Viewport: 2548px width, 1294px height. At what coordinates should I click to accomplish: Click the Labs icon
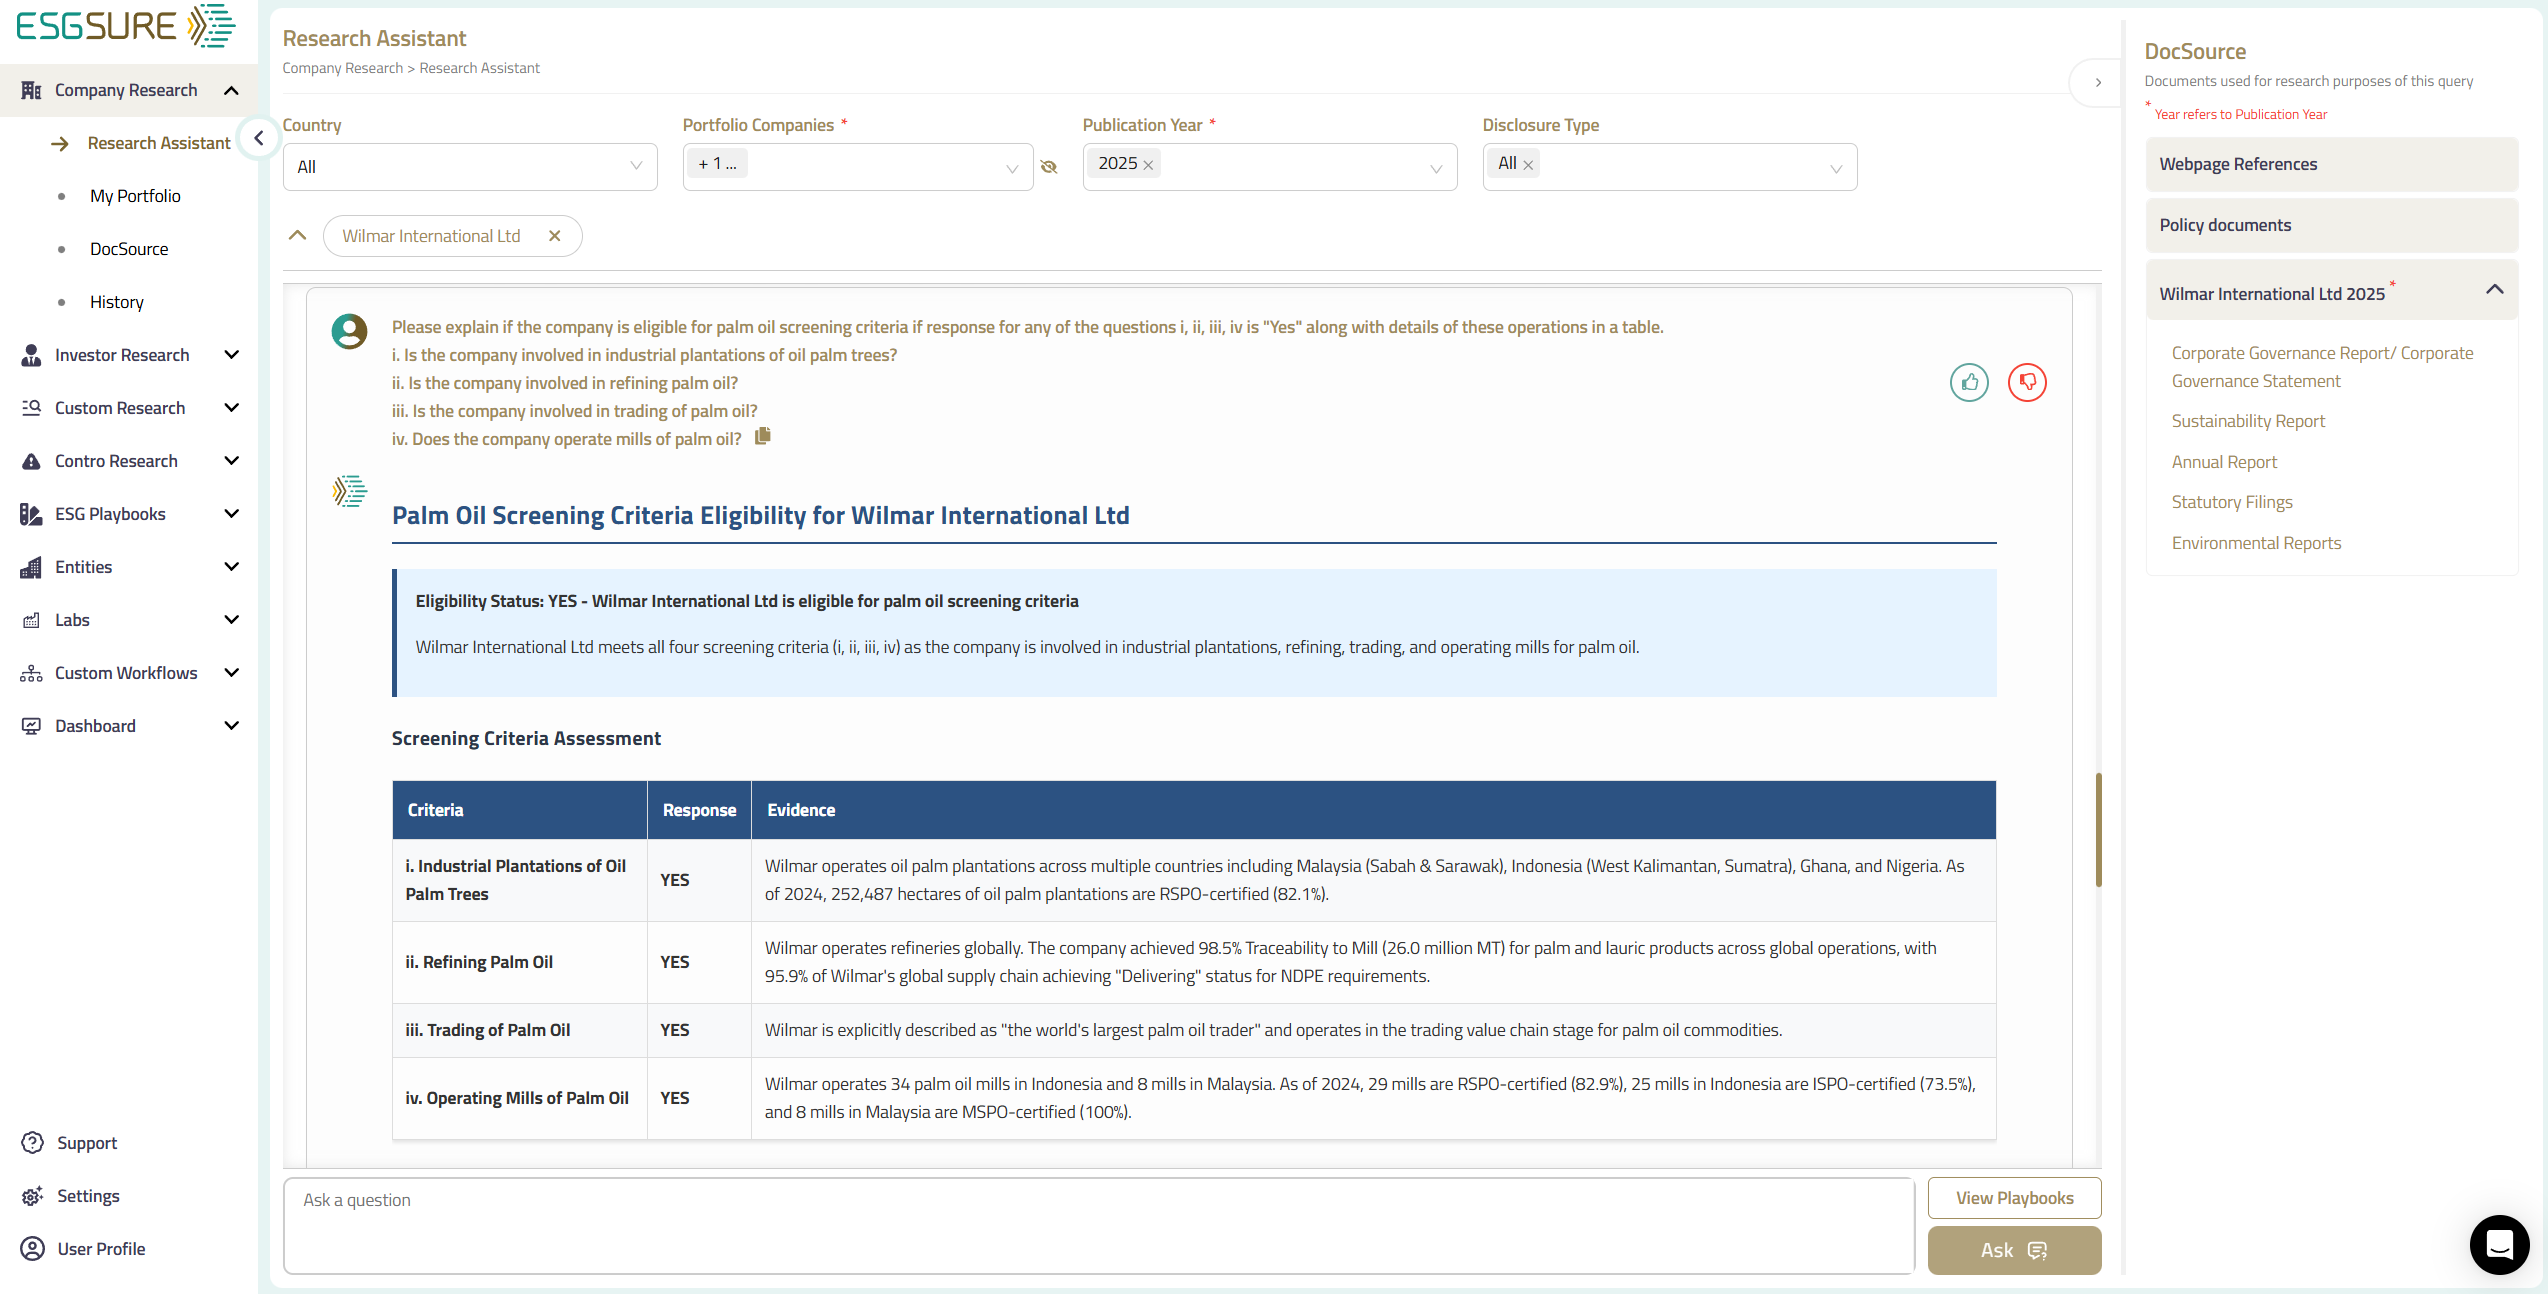(31, 620)
